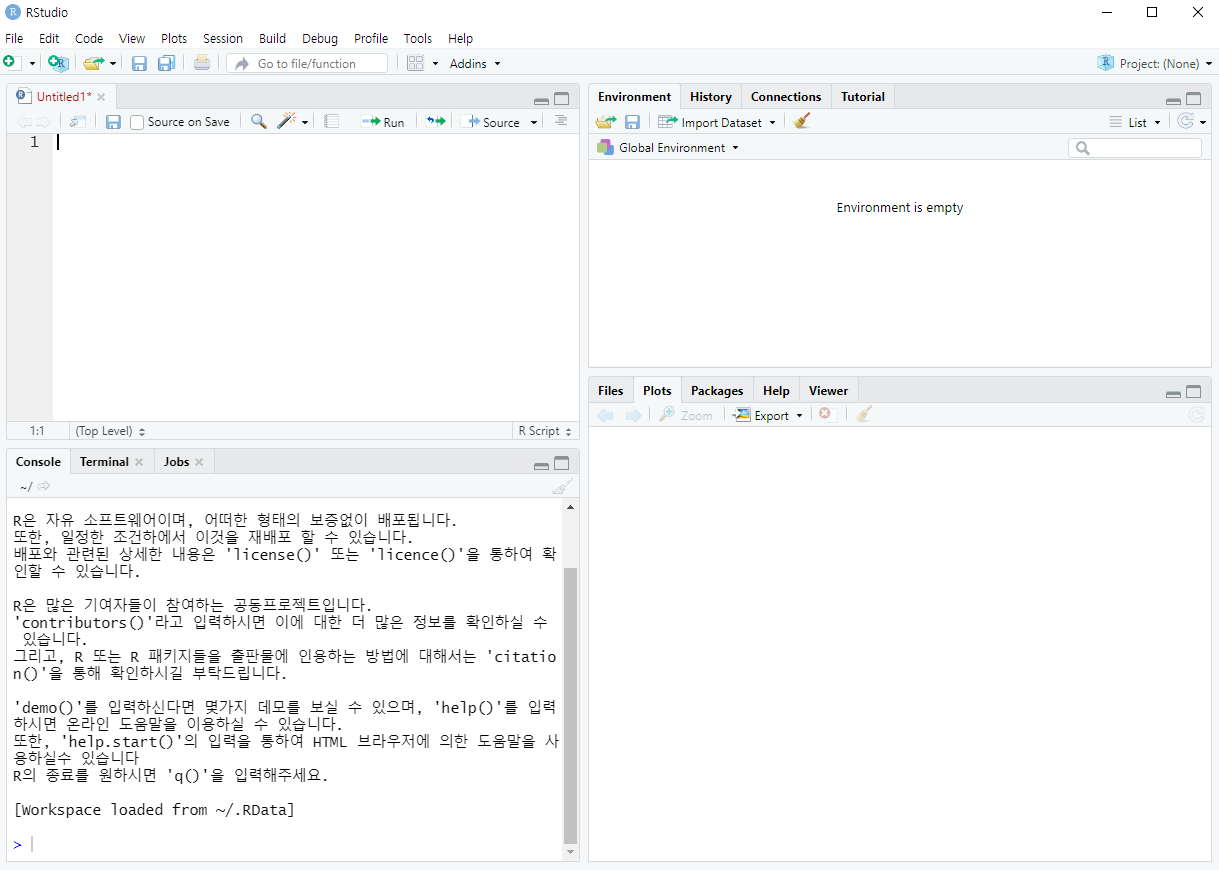Click the Source button in editor toolbar
The width and height of the screenshot is (1219, 870).
pos(493,122)
